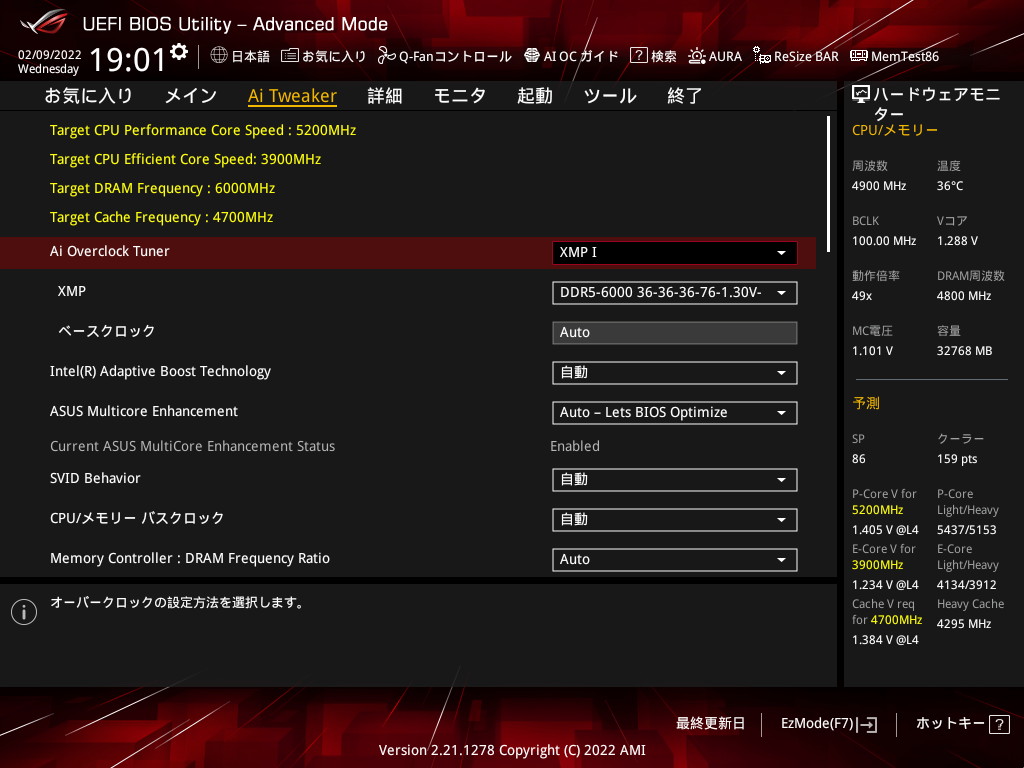Open the 終了 tab
Screen dimensions: 1024x768
coord(684,96)
